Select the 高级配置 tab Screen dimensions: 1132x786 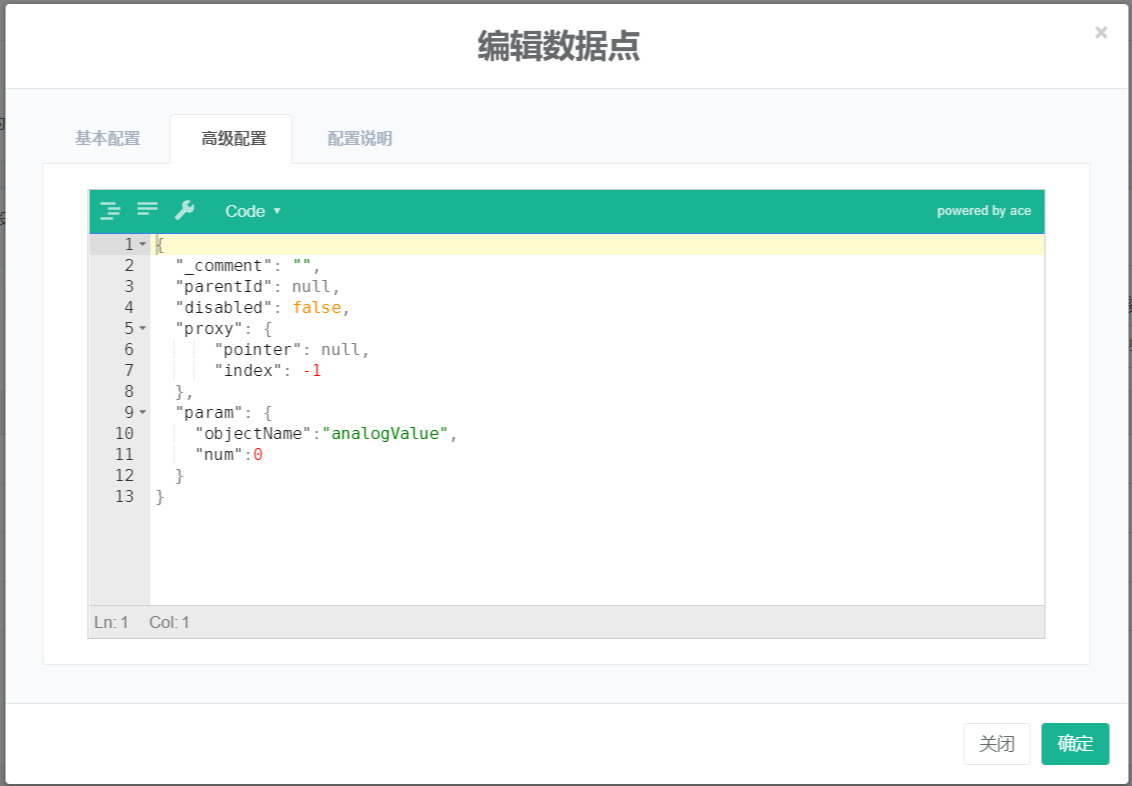tap(233, 139)
